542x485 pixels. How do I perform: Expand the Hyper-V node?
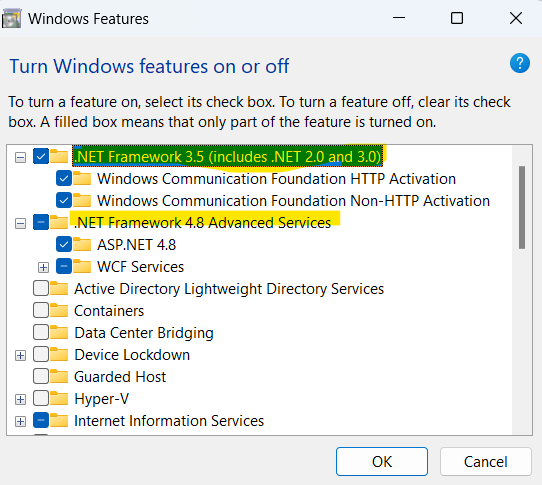[x=20, y=400]
